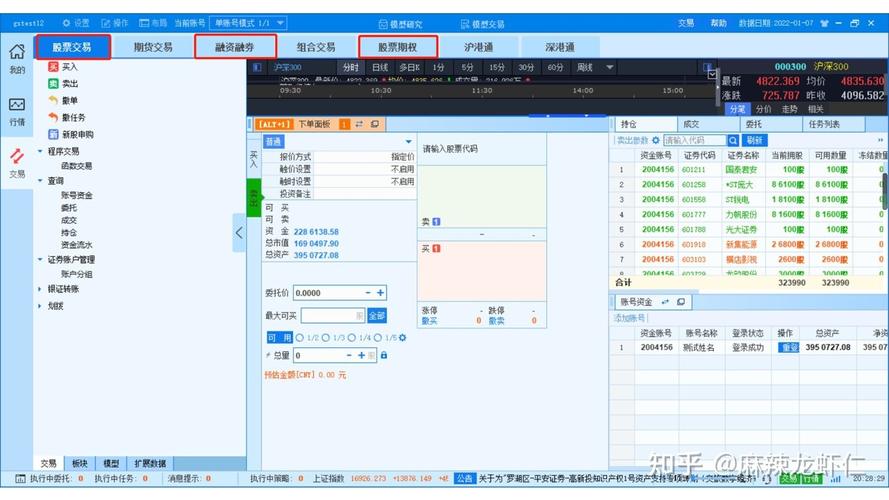
Task: Click the skin shirt icon in title bar
Action: (x=824, y=23)
